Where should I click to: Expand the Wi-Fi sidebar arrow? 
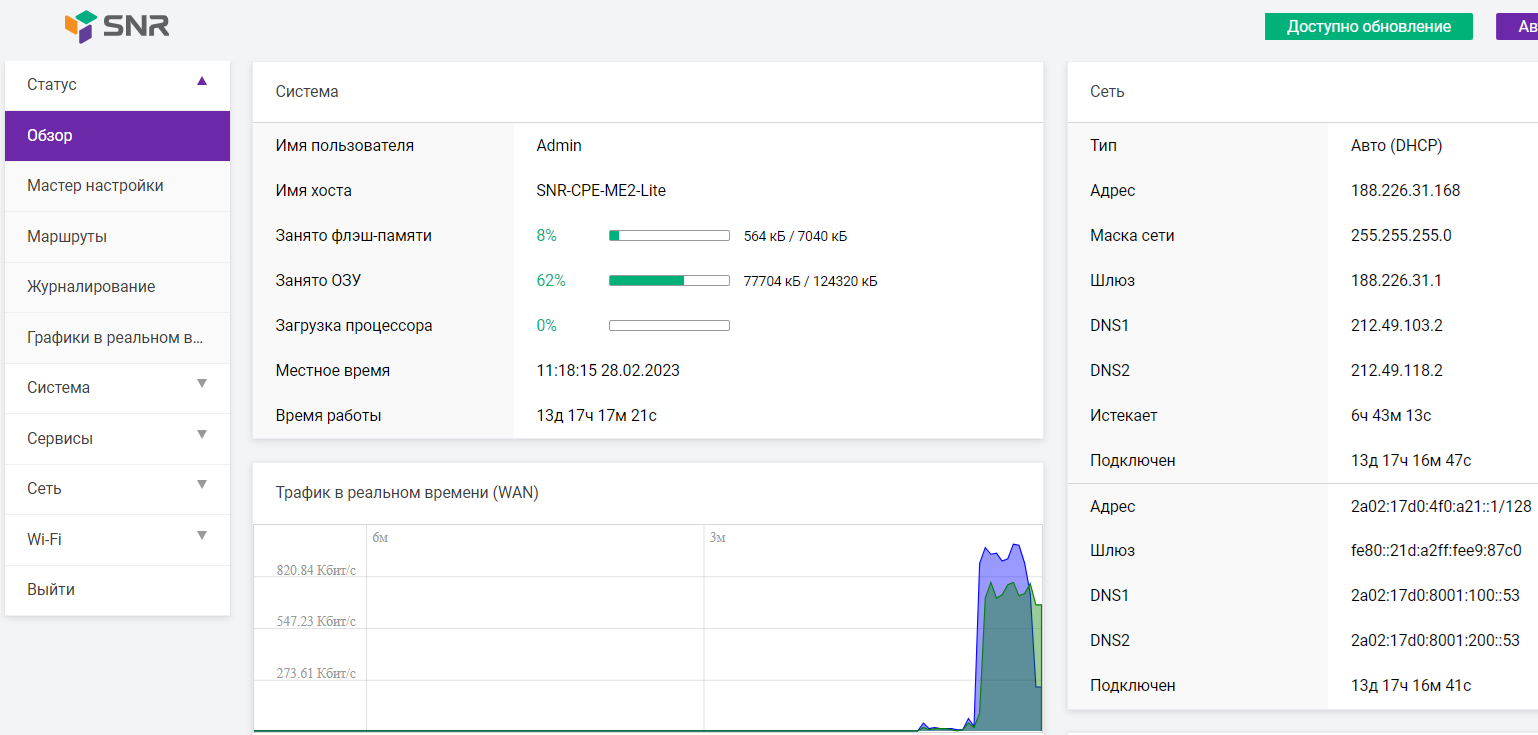point(202,536)
